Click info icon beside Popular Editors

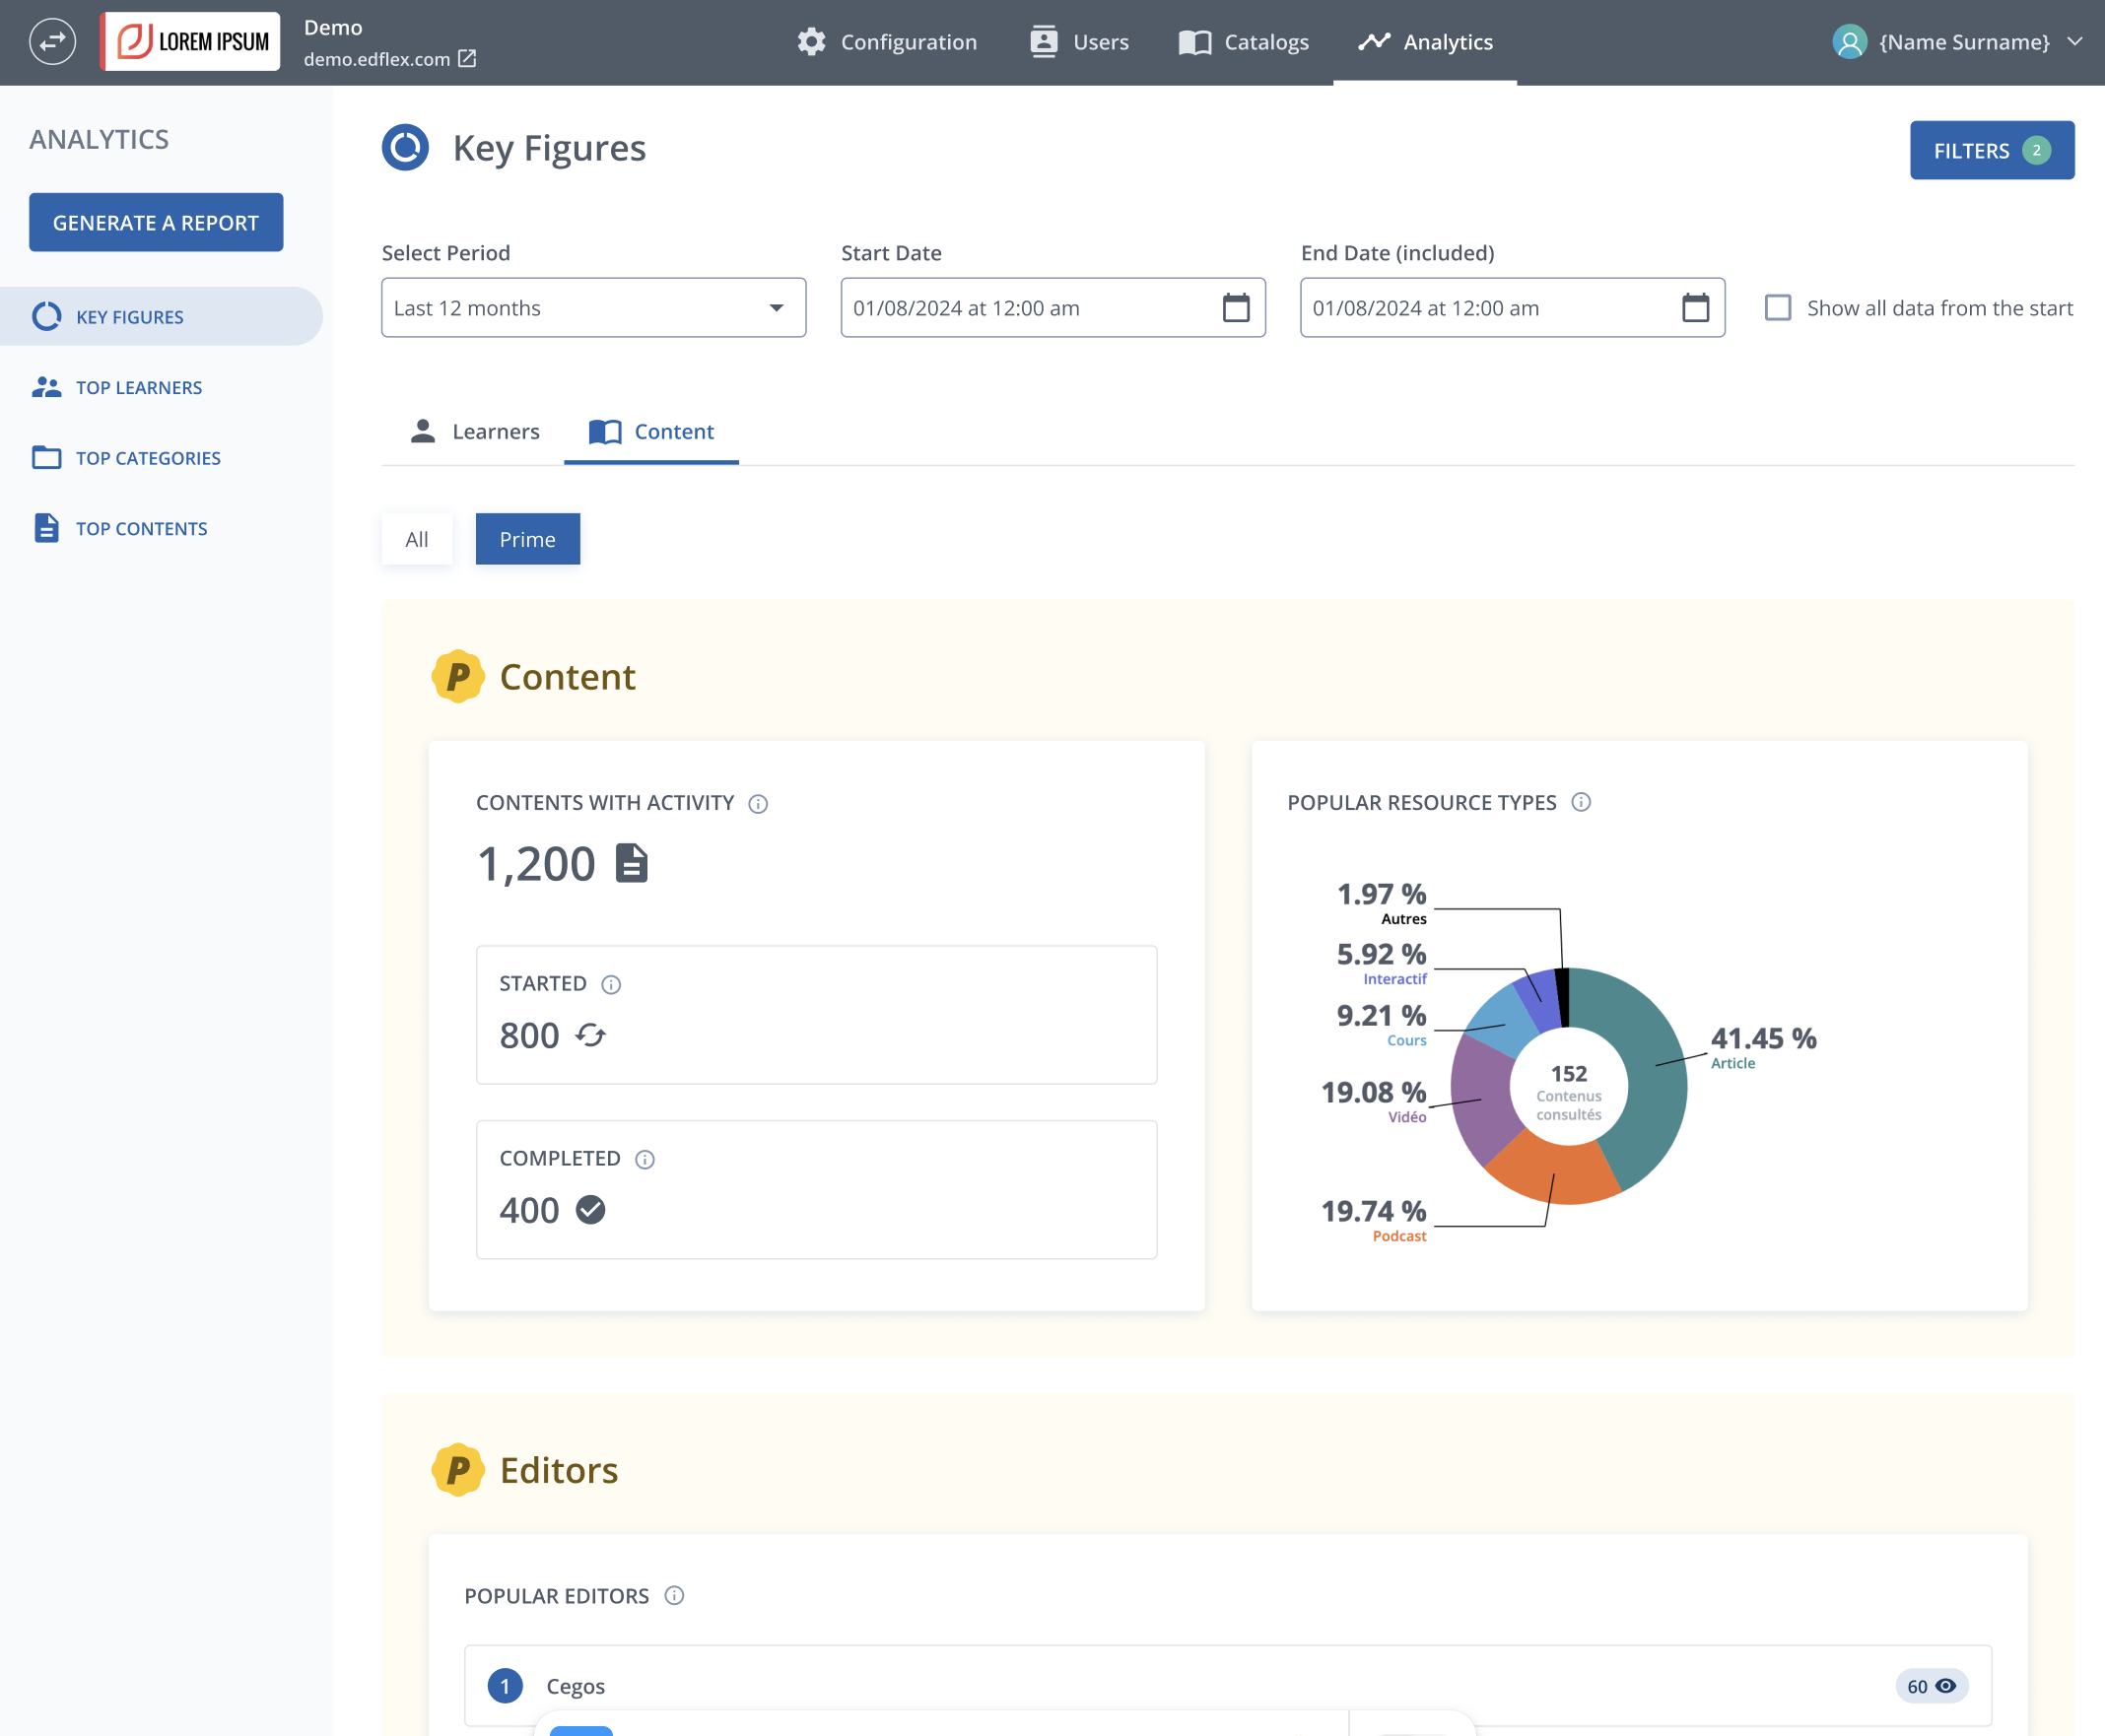(675, 1596)
